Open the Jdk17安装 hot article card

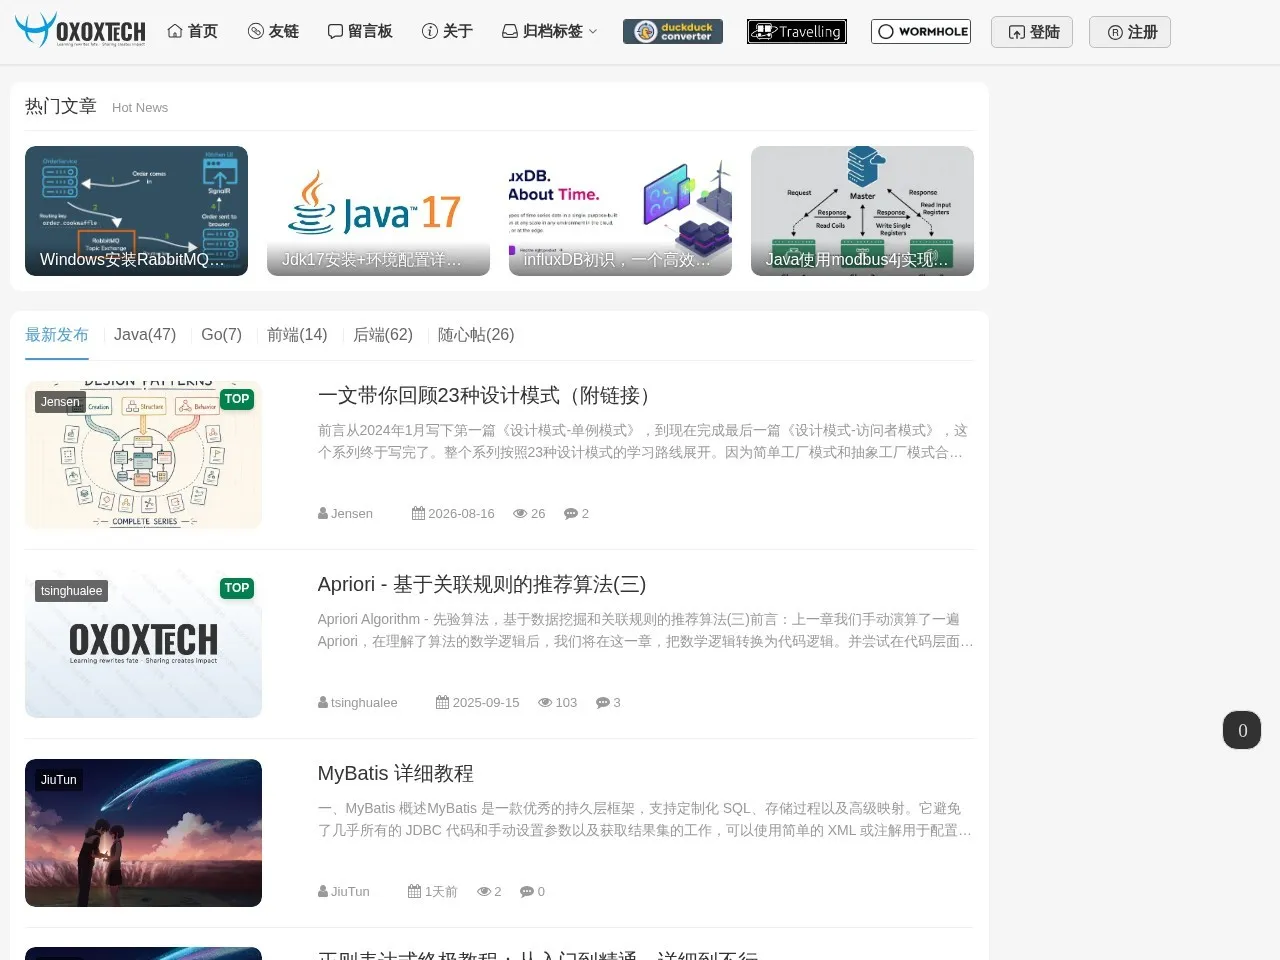click(378, 211)
